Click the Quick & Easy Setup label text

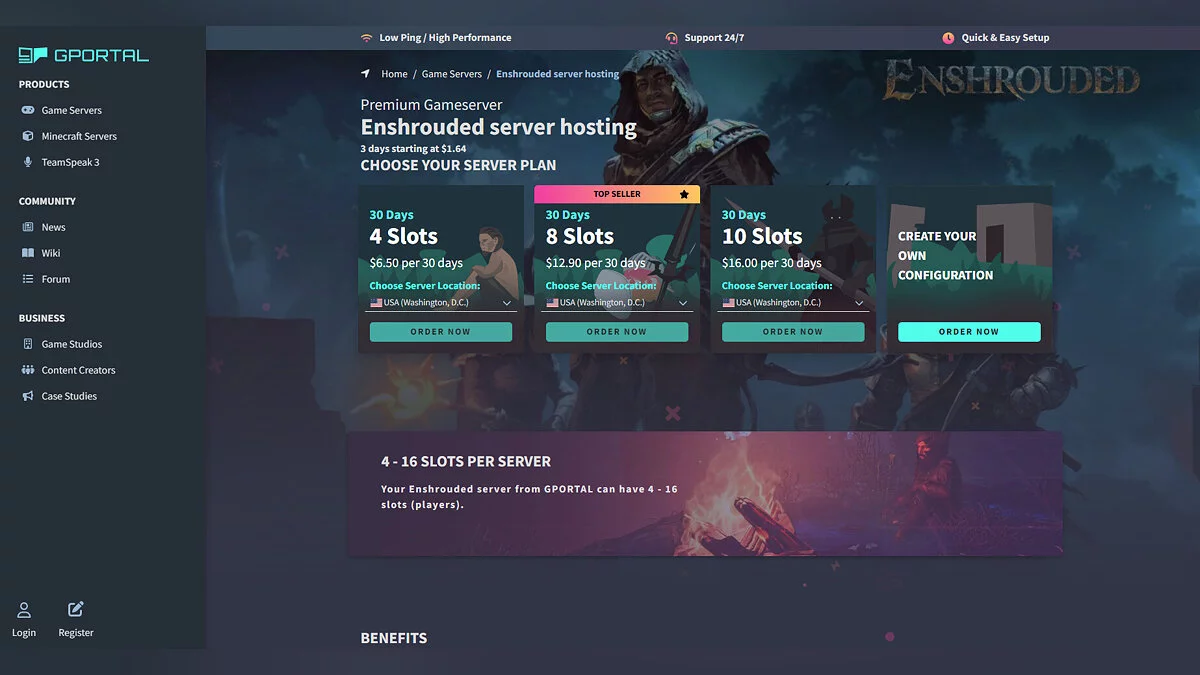click(1005, 38)
